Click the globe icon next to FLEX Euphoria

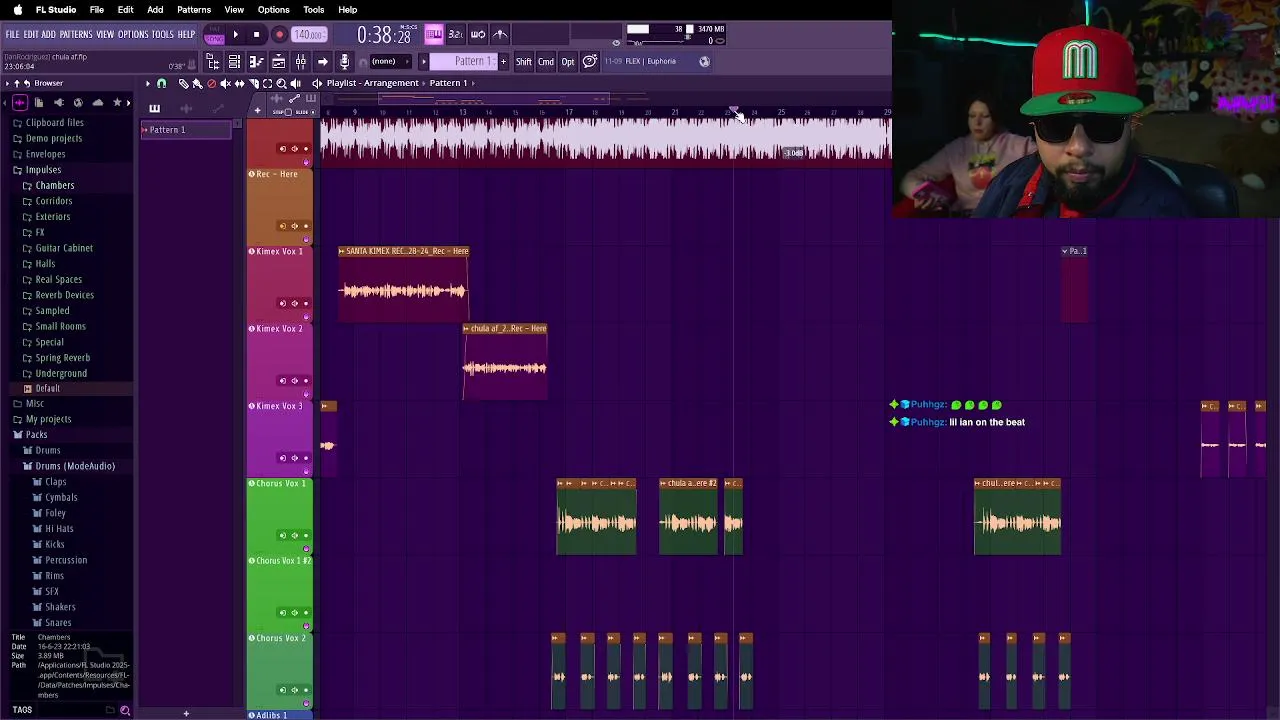tap(704, 61)
